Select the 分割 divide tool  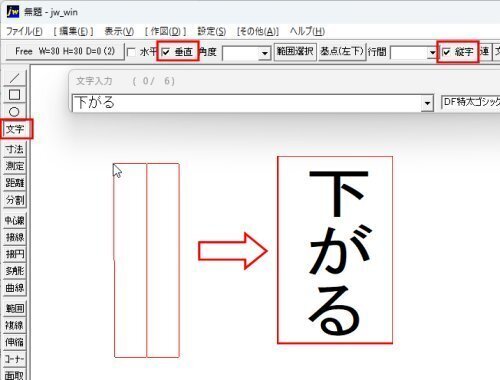click(x=15, y=200)
